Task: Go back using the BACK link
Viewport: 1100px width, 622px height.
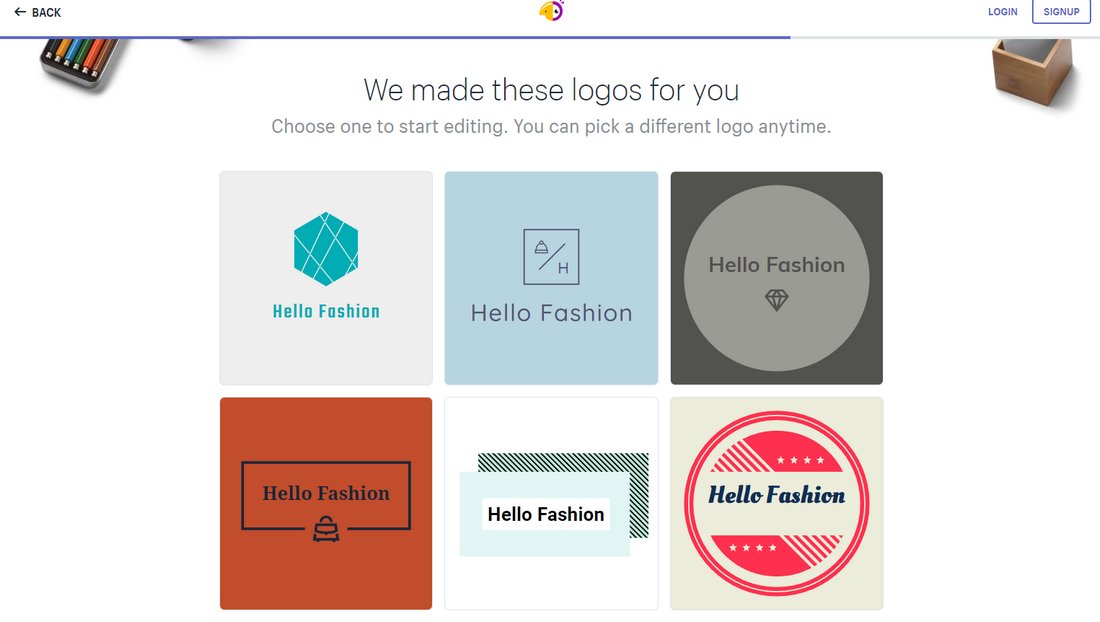Action: 46,12
